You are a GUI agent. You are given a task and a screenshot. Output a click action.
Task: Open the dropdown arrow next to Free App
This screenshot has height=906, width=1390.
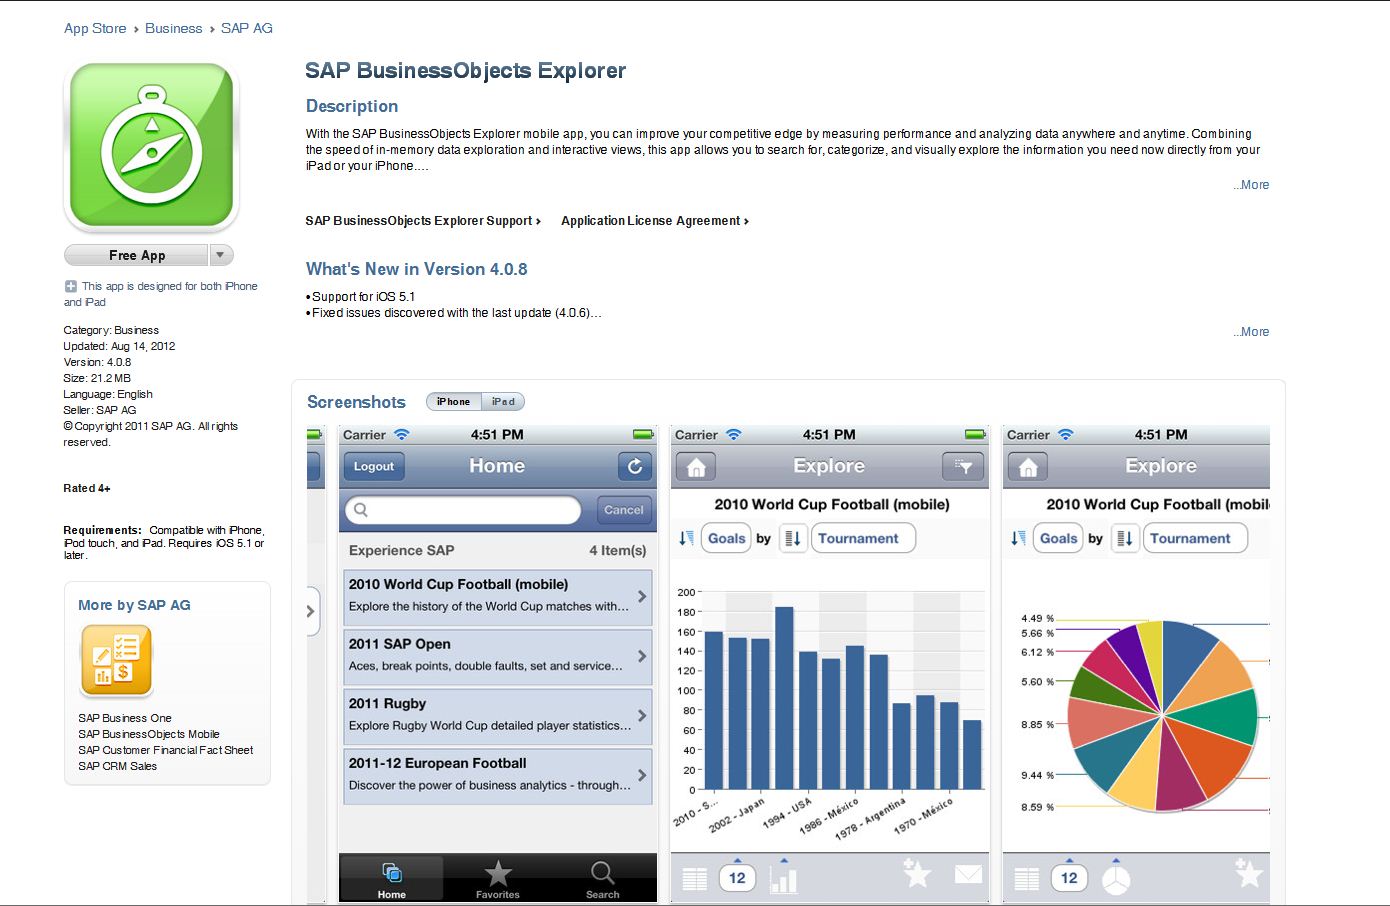221,255
